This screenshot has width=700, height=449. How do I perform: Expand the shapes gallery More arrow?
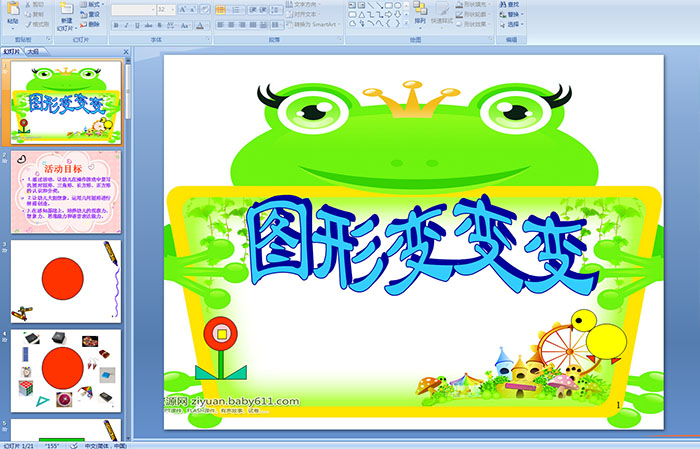[x=406, y=24]
